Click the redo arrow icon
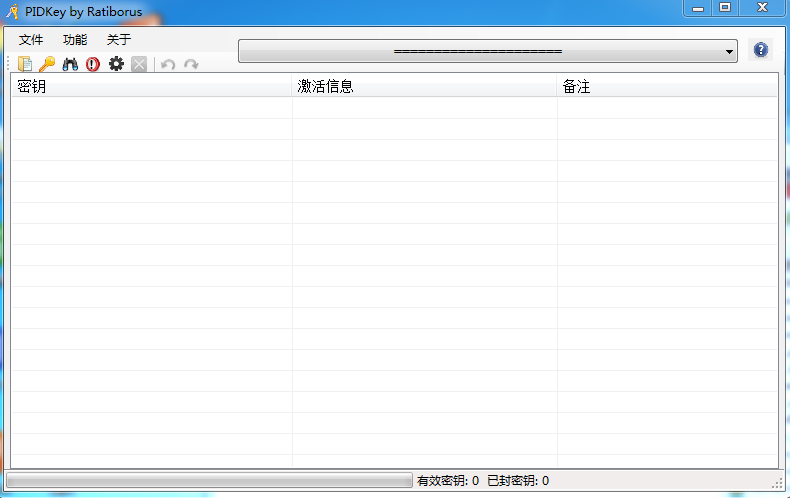This screenshot has width=790, height=498. click(x=191, y=65)
